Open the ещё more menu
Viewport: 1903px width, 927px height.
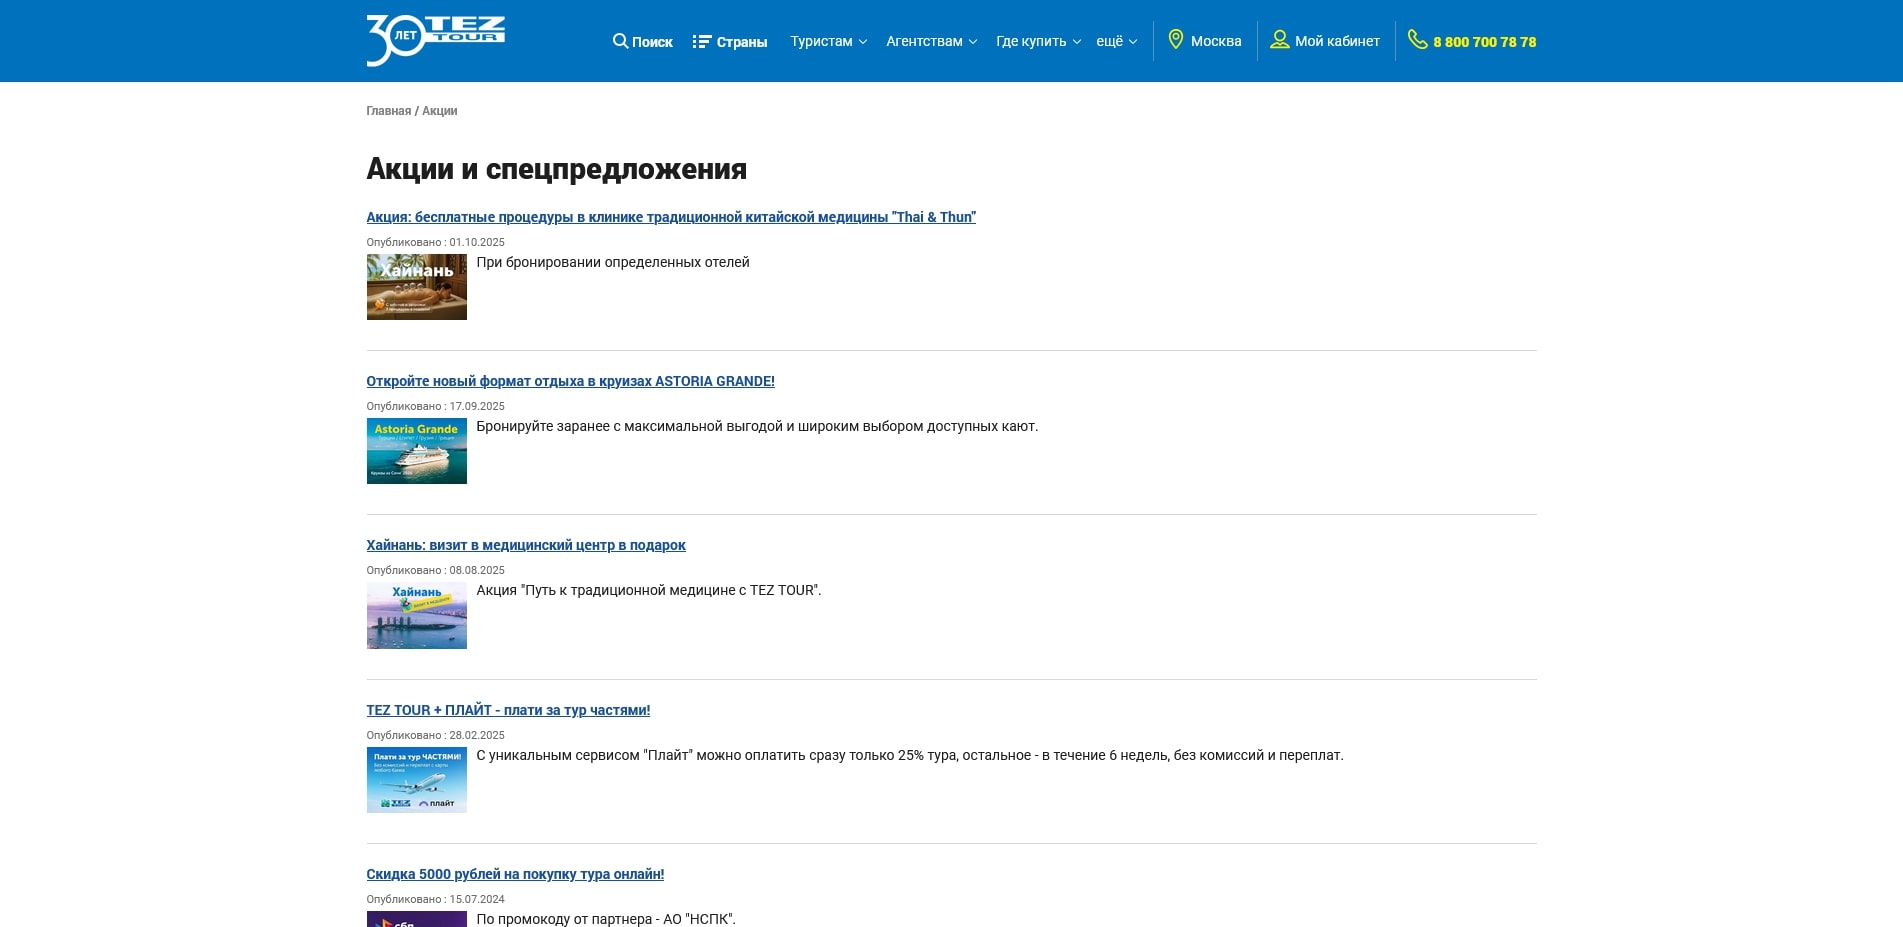pos(1116,42)
